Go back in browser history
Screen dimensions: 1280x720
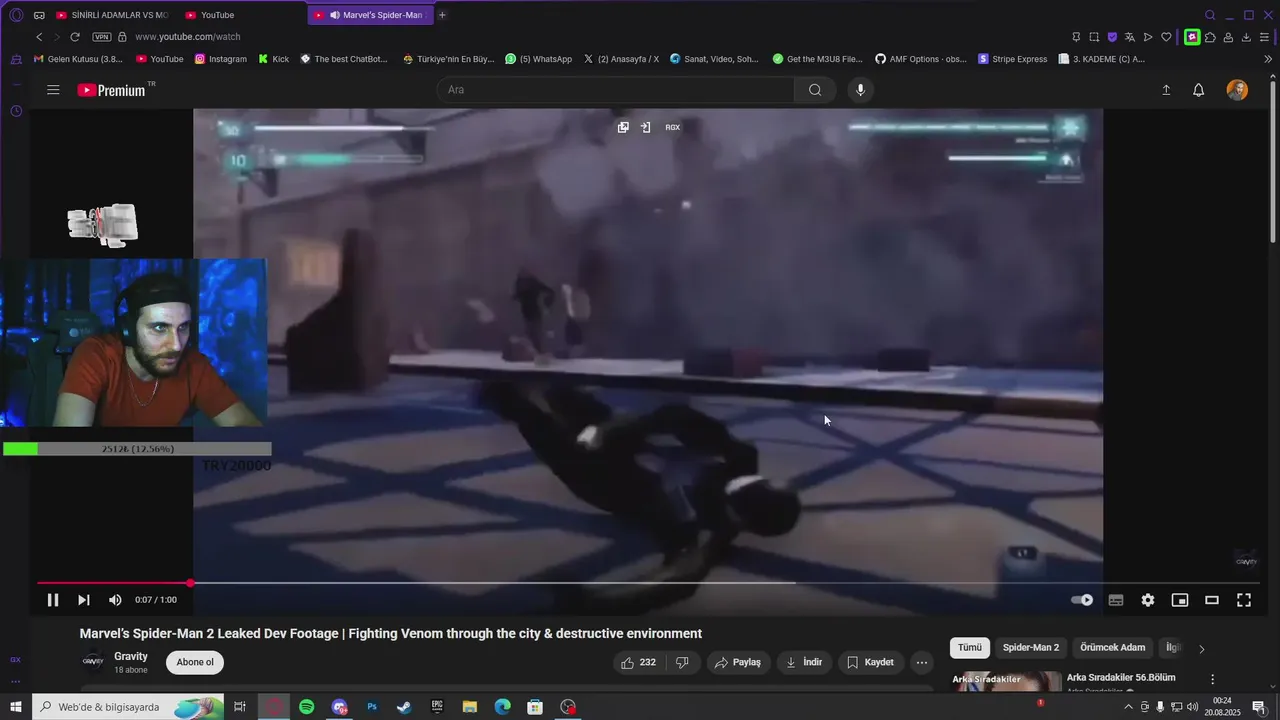(39, 37)
